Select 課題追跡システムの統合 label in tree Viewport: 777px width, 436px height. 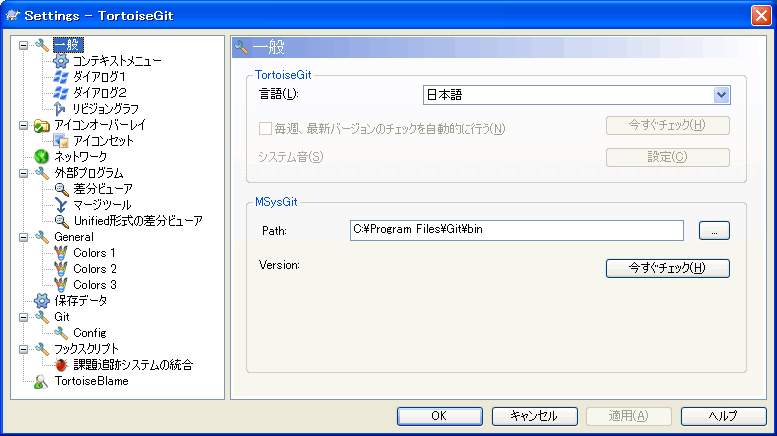[133, 365]
